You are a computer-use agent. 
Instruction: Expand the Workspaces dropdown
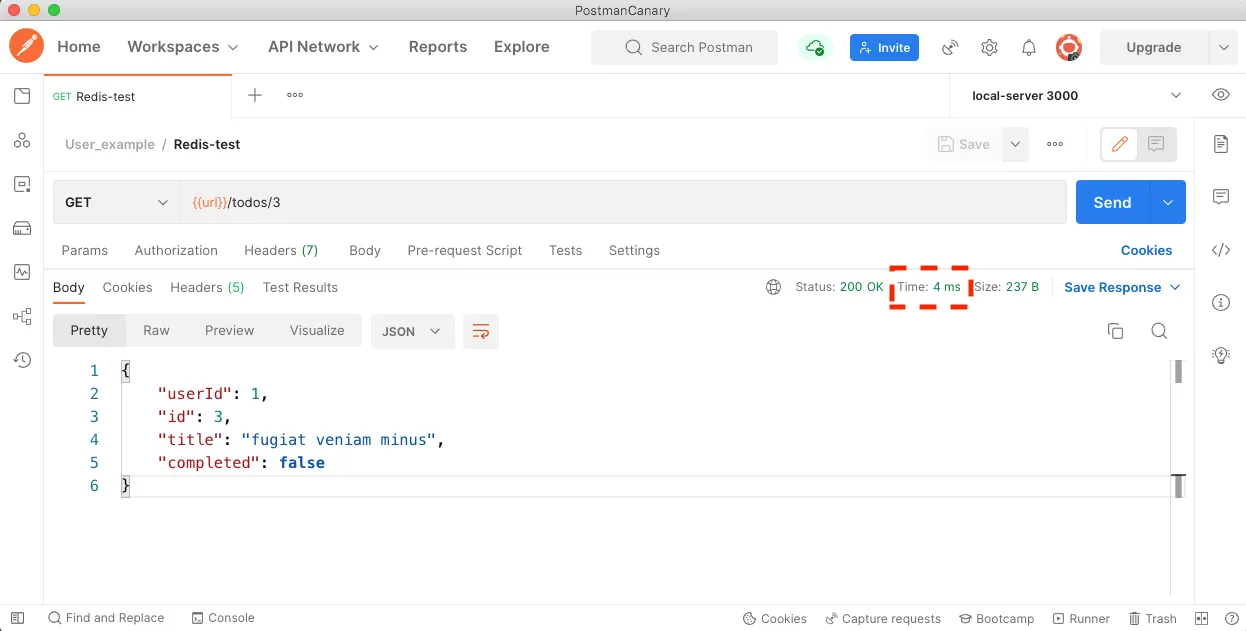click(183, 47)
